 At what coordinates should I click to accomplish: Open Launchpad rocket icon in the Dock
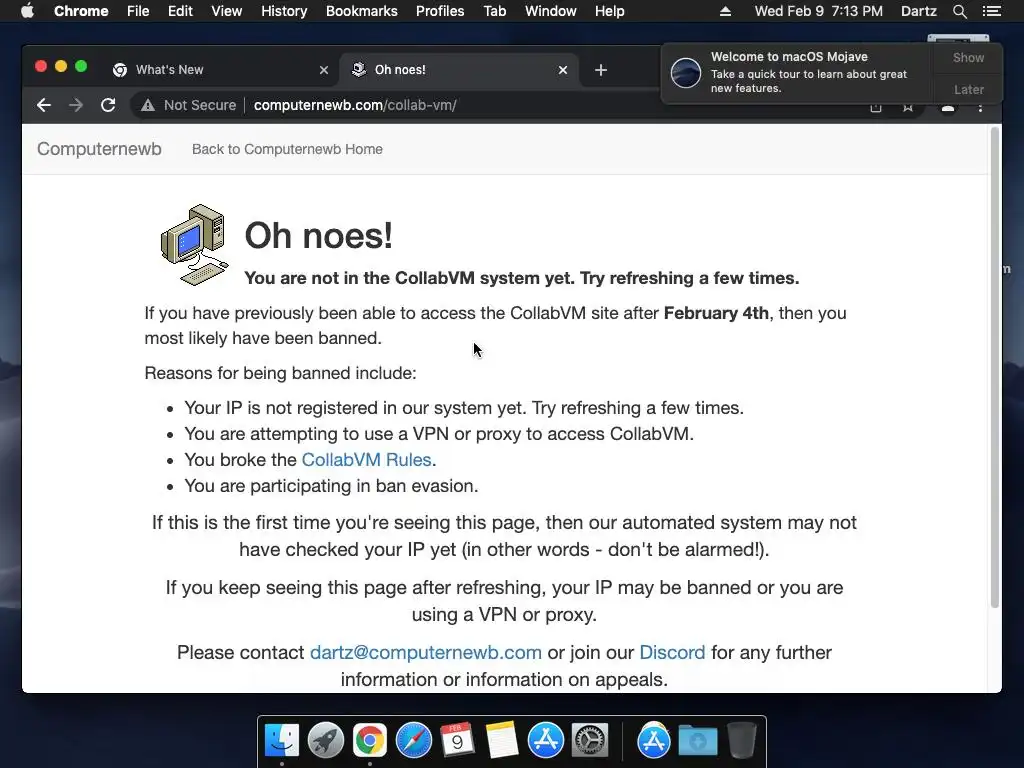tap(326, 740)
